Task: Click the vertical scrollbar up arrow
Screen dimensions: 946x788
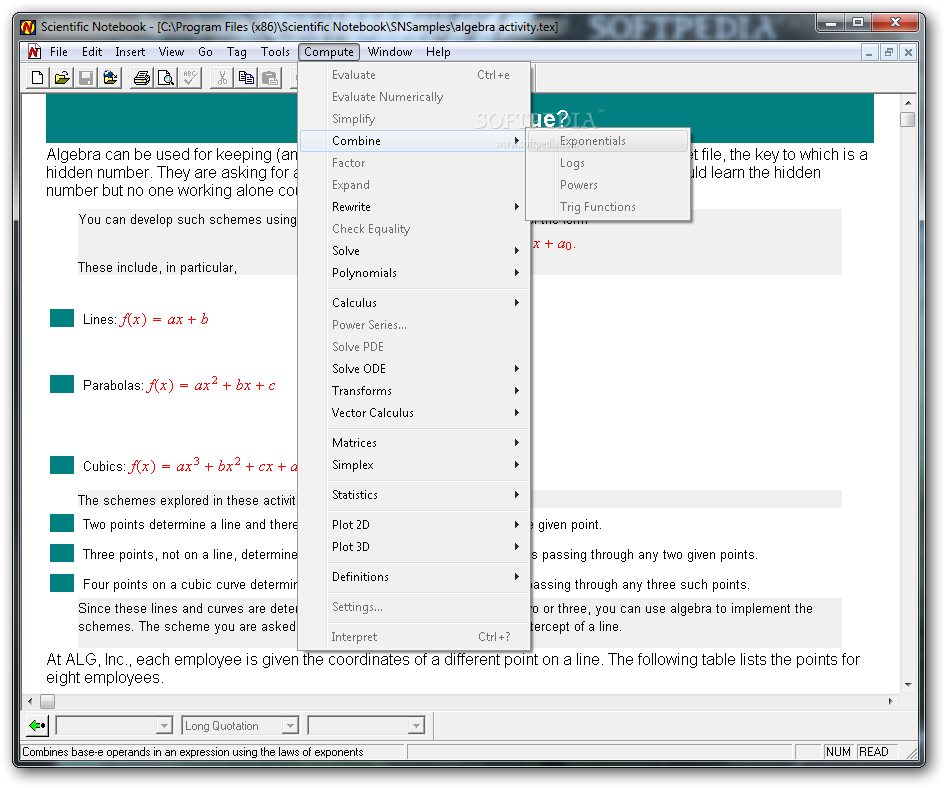Action: (907, 103)
